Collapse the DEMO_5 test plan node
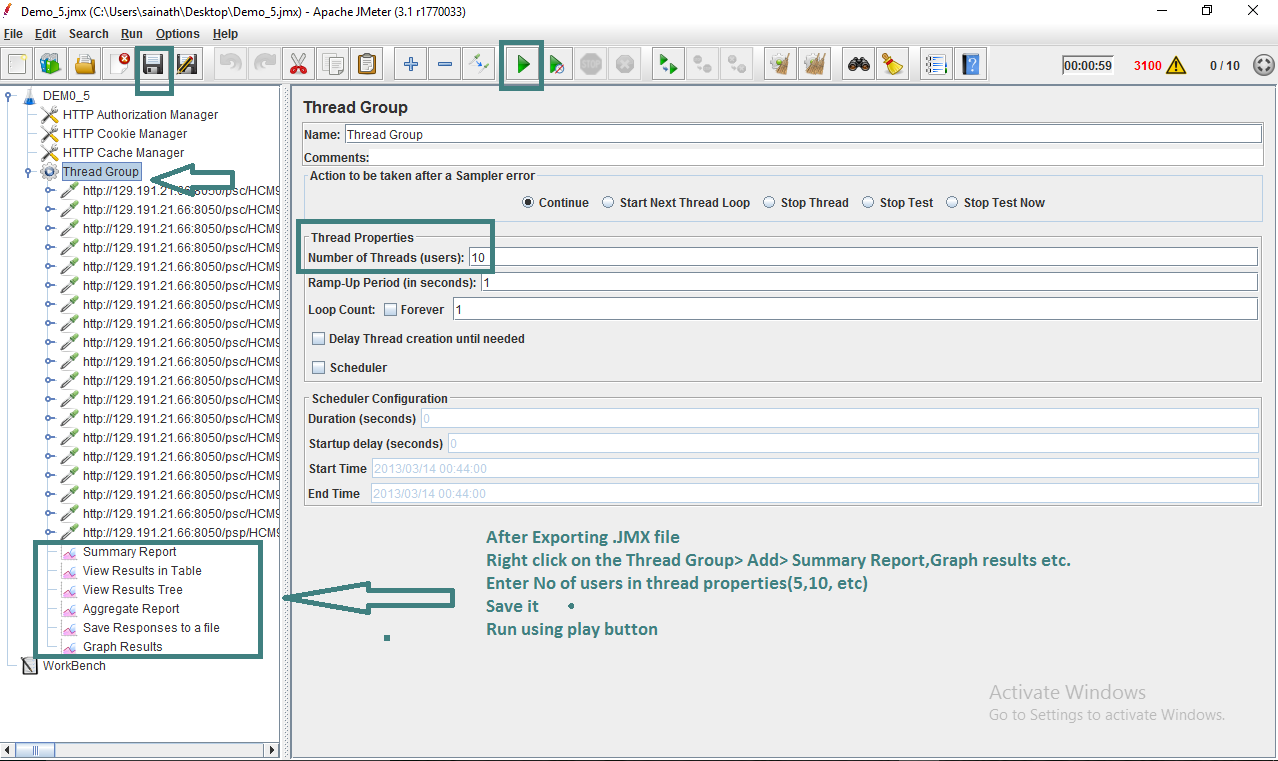The width and height of the screenshot is (1278, 761). tap(9, 96)
